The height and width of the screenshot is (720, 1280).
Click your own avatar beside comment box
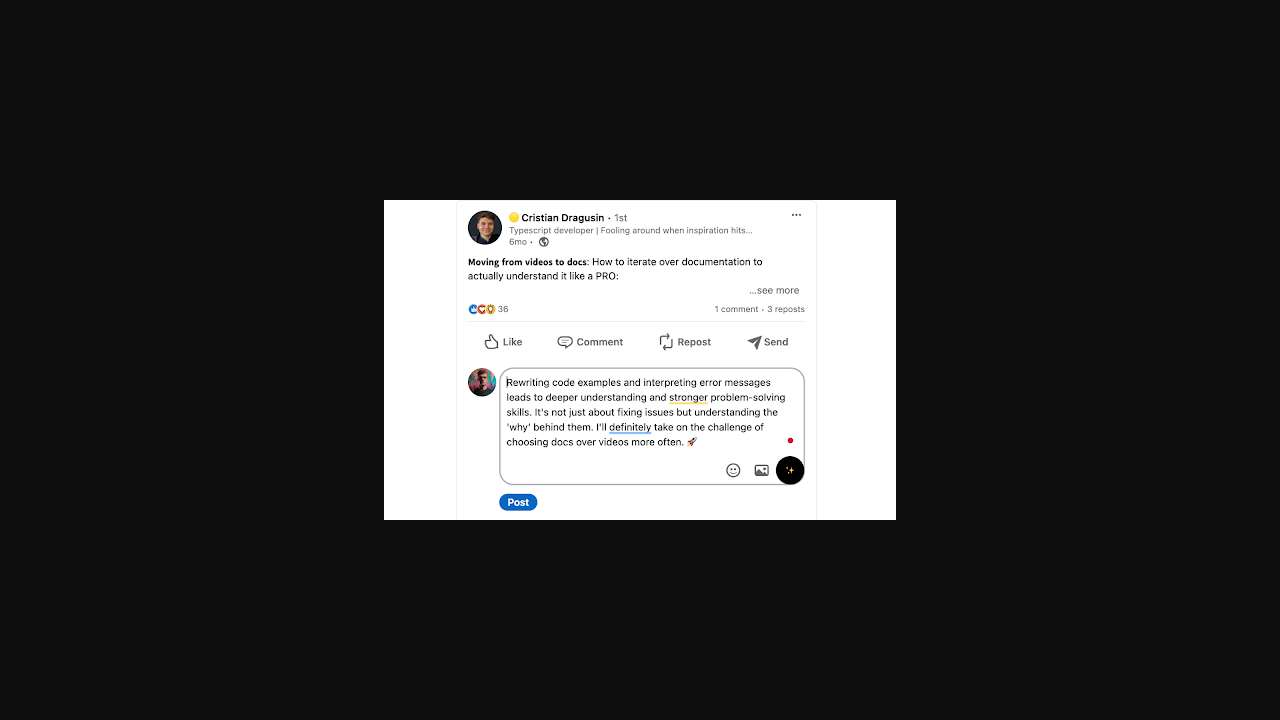click(x=482, y=383)
